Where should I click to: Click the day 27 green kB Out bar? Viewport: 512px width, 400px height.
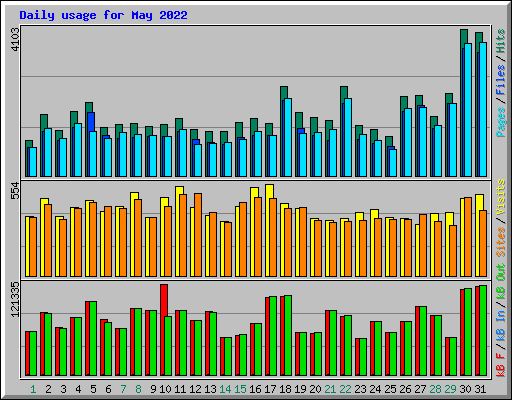click(423, 341)
